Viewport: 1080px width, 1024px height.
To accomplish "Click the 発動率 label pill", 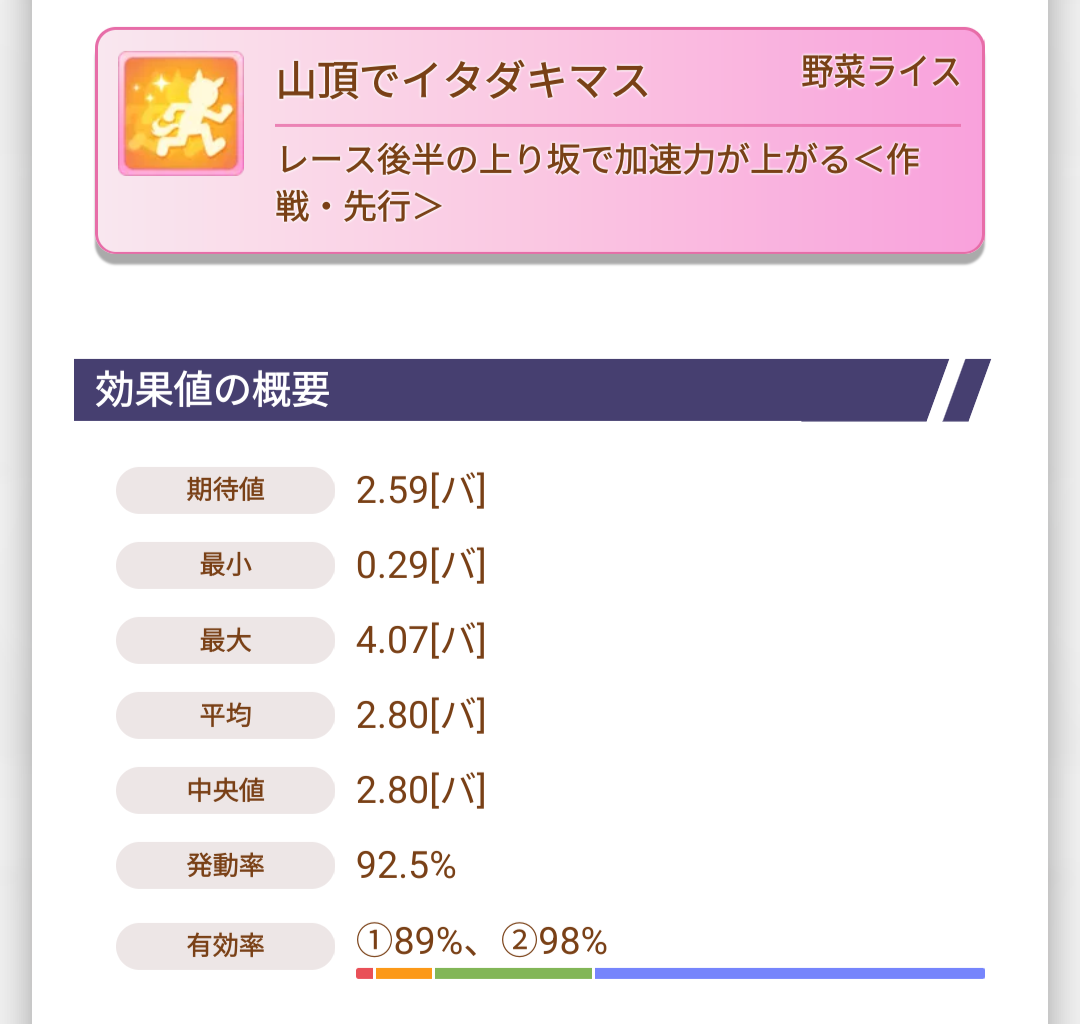I will pos(225,865).
